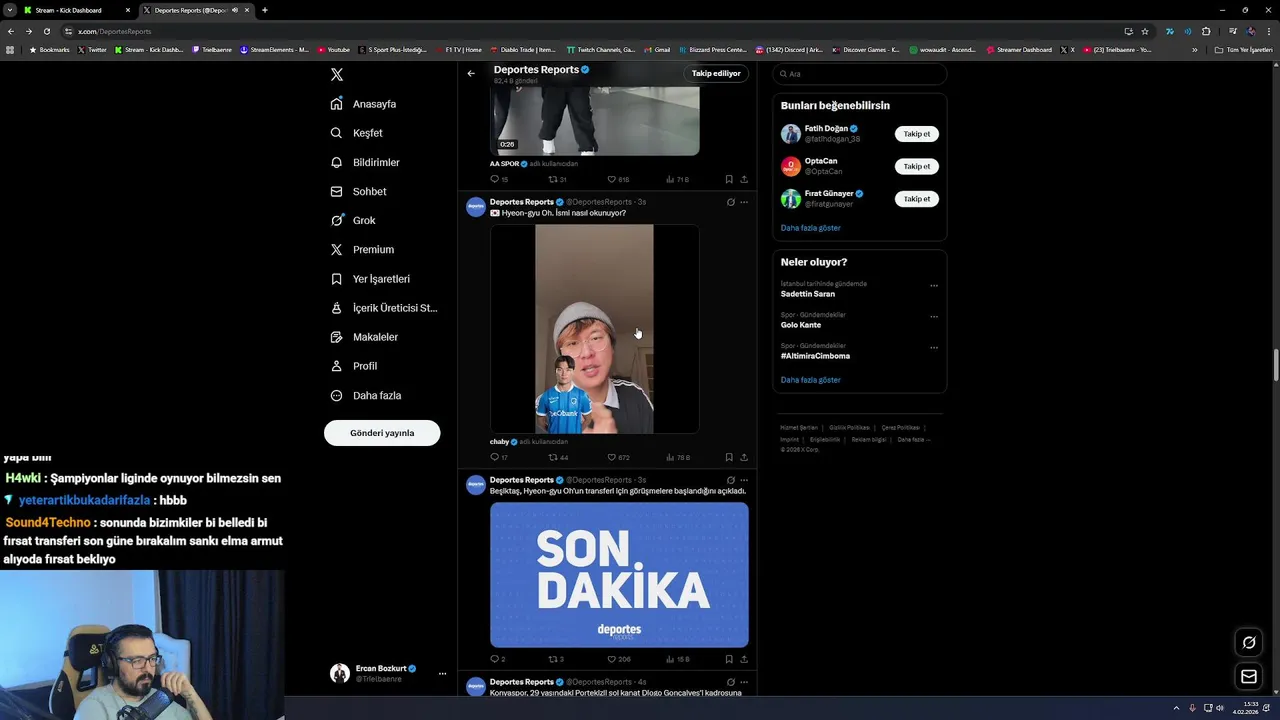The height and width of the screenshot is (720, 1280).
Task: Open Yer İşaretleri bookmarks
Action: coord(370,279)
